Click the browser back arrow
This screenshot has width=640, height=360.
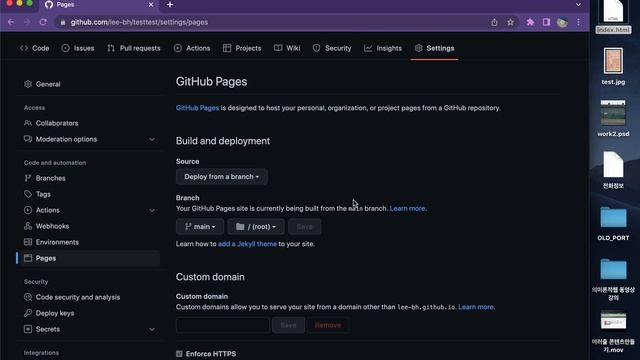pos(11,22)
